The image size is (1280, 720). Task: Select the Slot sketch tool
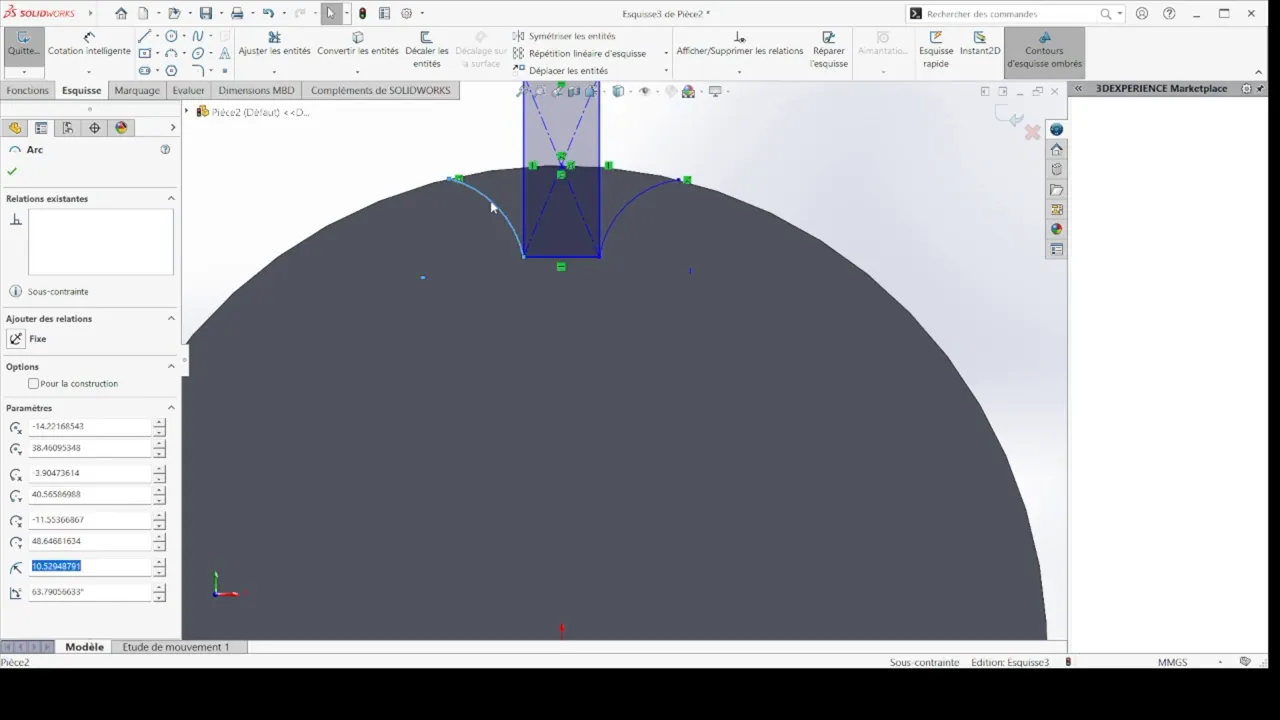145,71
